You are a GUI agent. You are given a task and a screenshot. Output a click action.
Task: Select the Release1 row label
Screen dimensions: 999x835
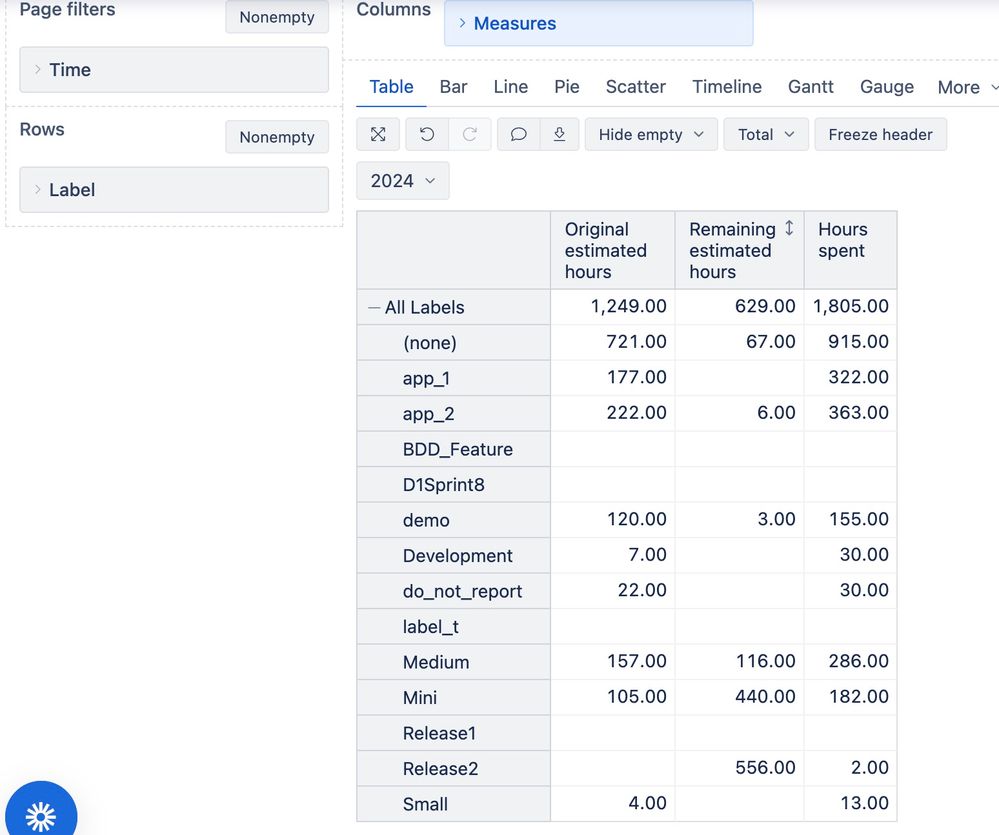pyautogui.click(x=439, y=734)
